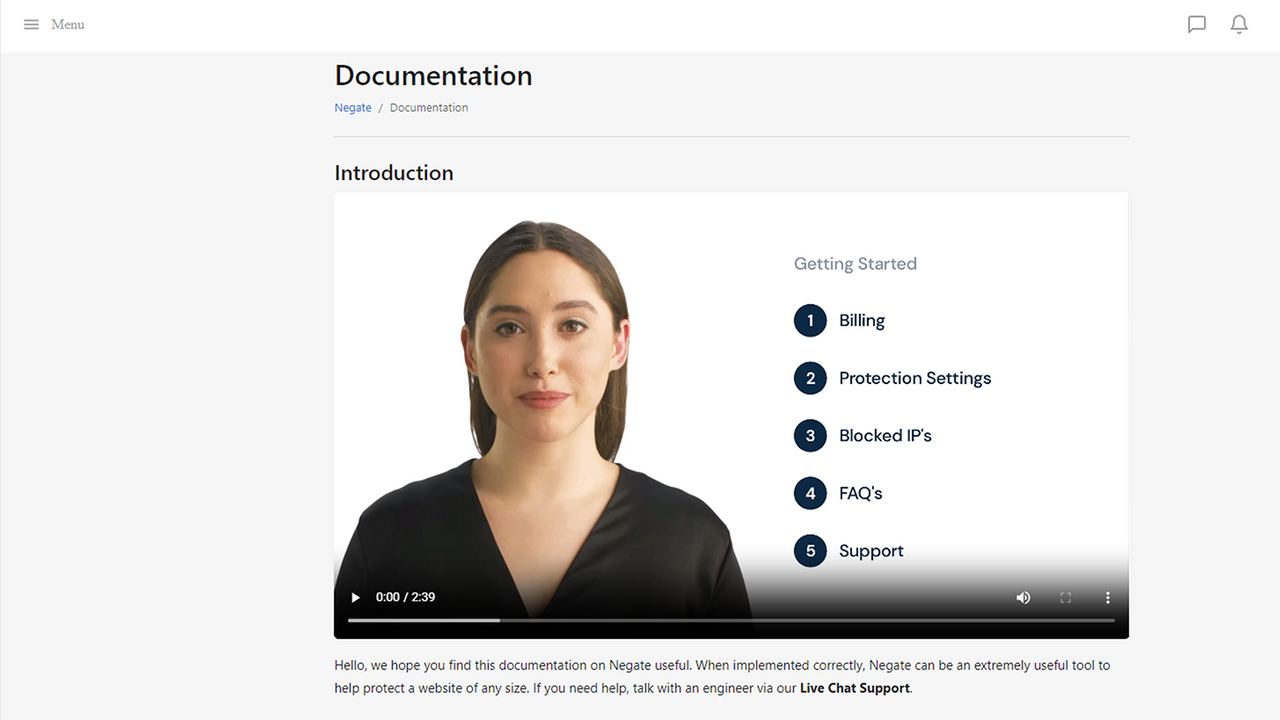Click step 5 number circle
The width and height of the screenshot is (1280, 720).
coord(810,551)
